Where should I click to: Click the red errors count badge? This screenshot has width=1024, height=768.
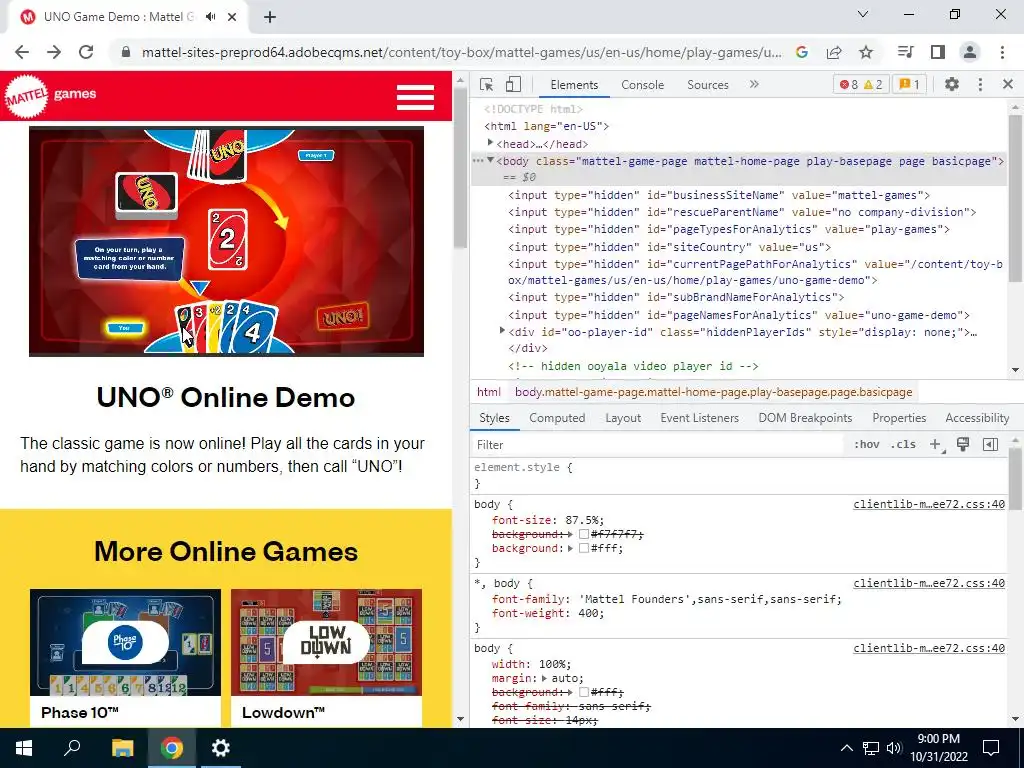pos(849,85)
